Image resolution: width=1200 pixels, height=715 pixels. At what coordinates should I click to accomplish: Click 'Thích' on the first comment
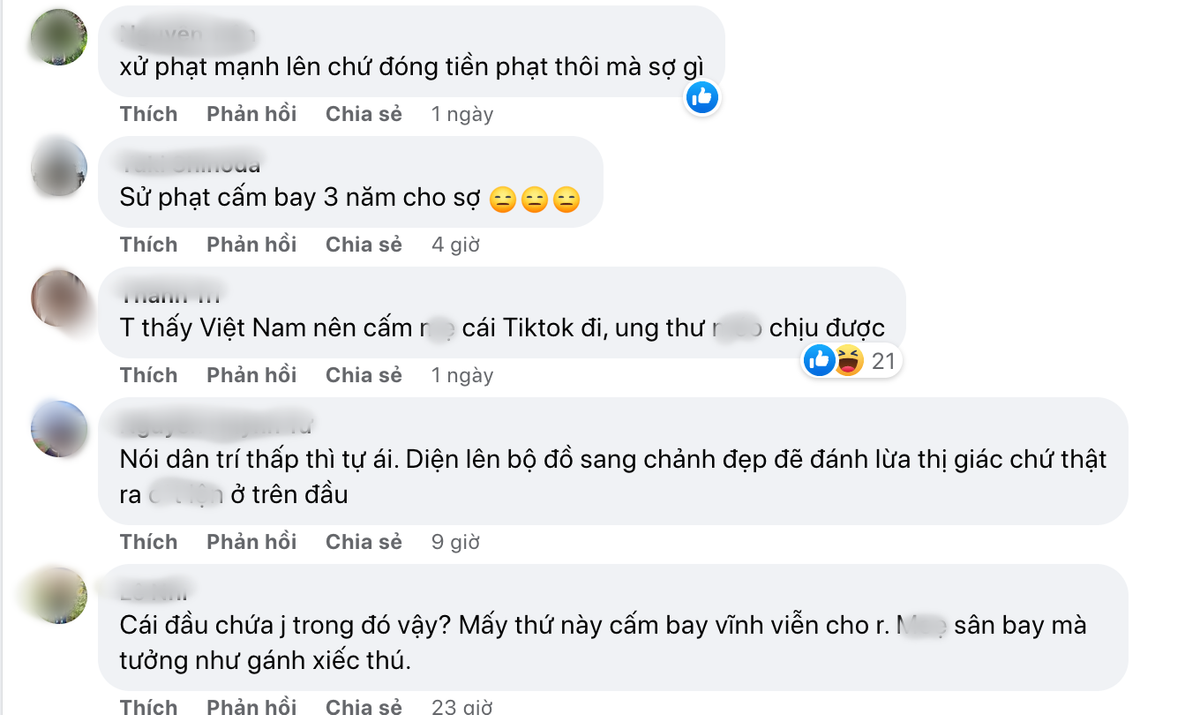(149, 113)
